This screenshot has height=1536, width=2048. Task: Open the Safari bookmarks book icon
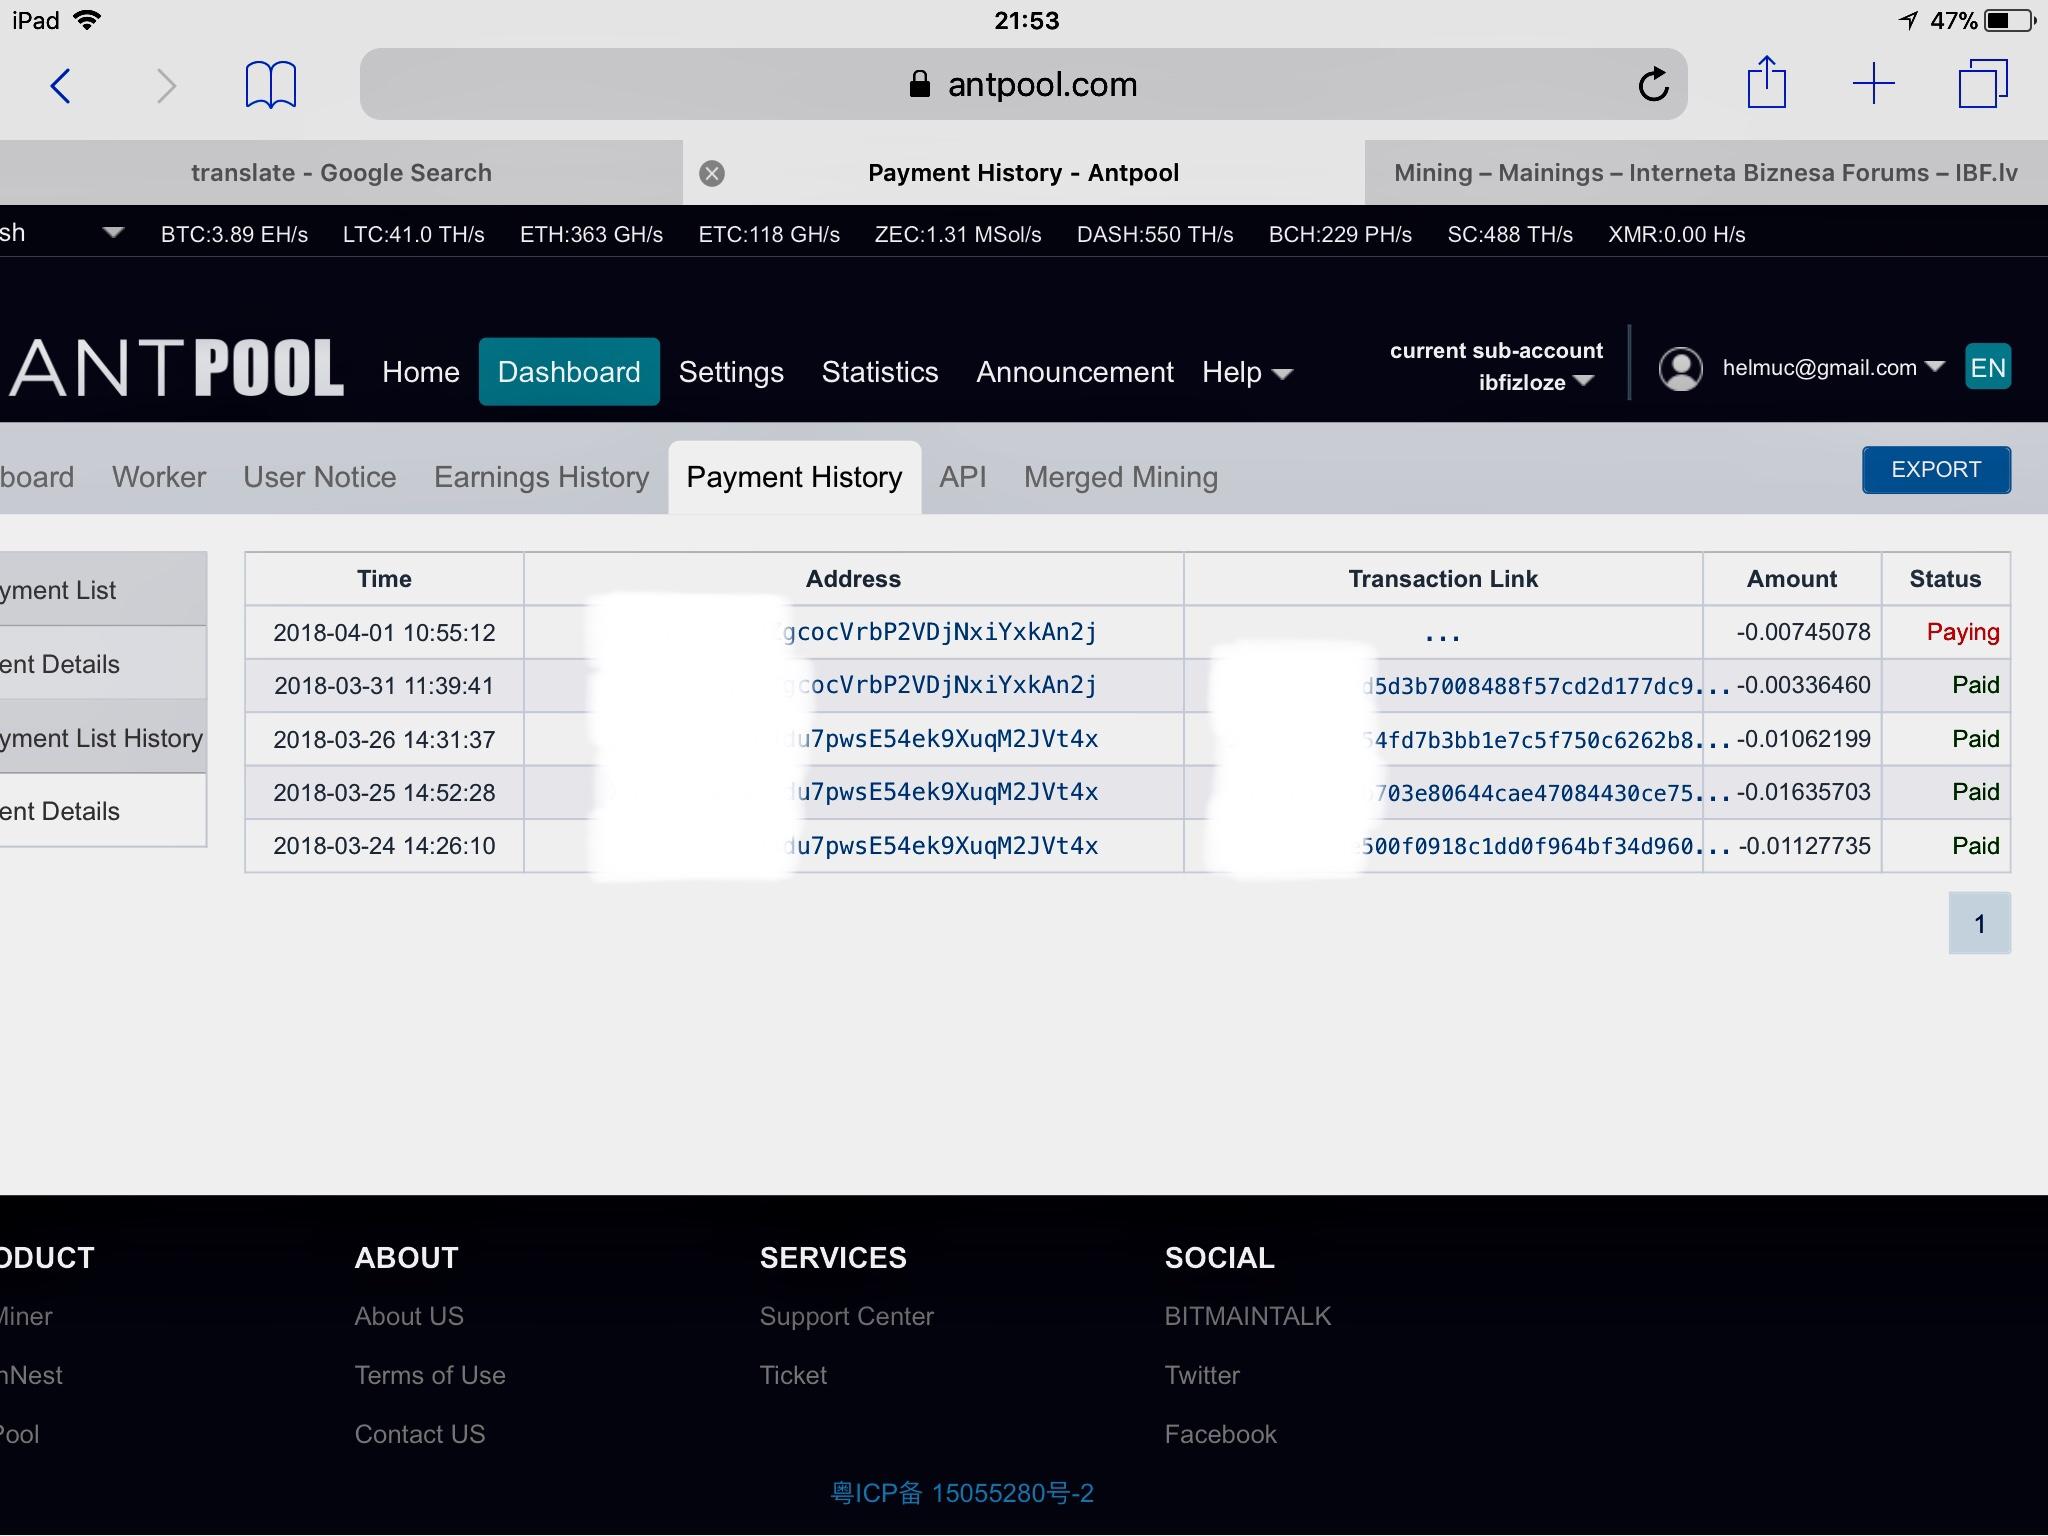point(270,85)
